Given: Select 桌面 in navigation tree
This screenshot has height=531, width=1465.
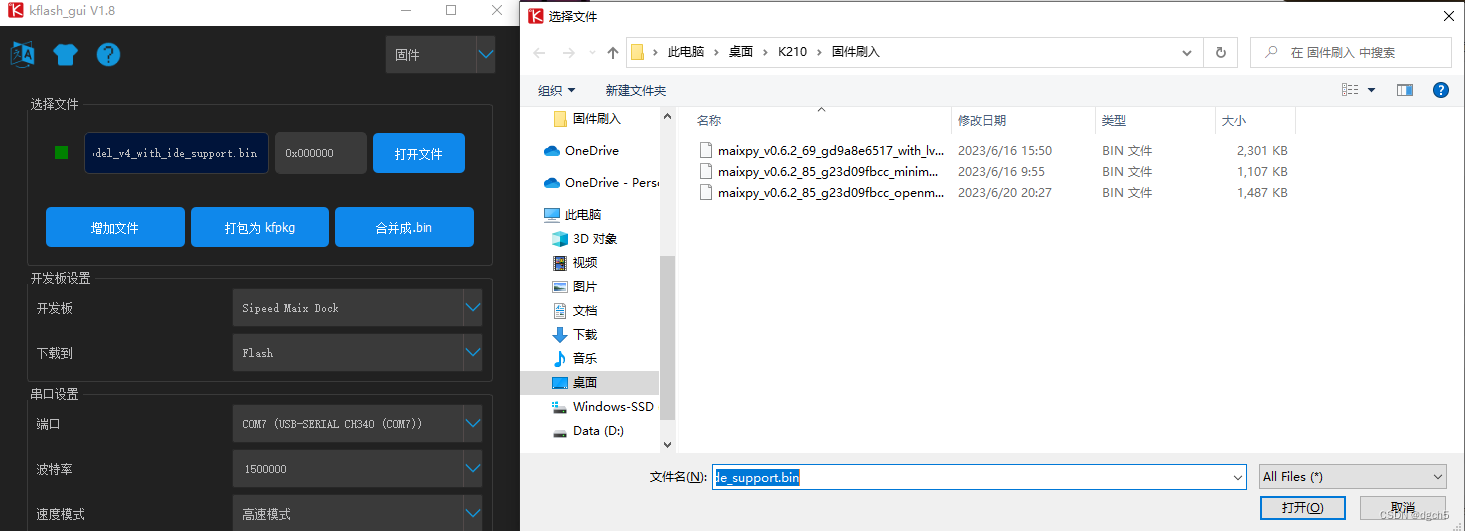Looking at the screenshot, I should 590,382.
